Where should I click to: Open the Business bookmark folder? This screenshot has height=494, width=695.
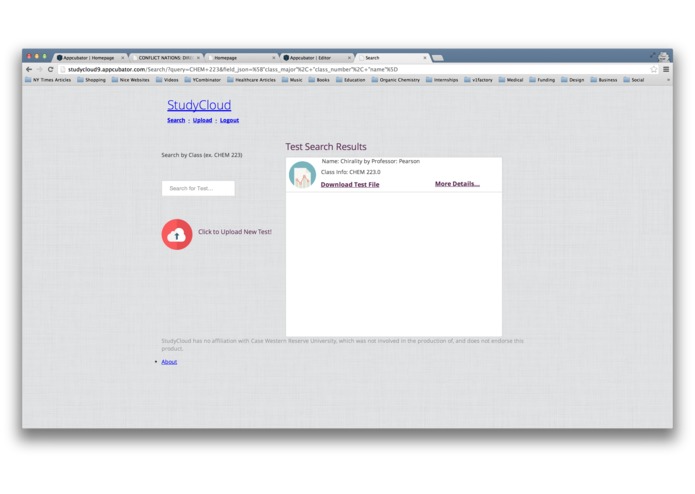(604, 80)
